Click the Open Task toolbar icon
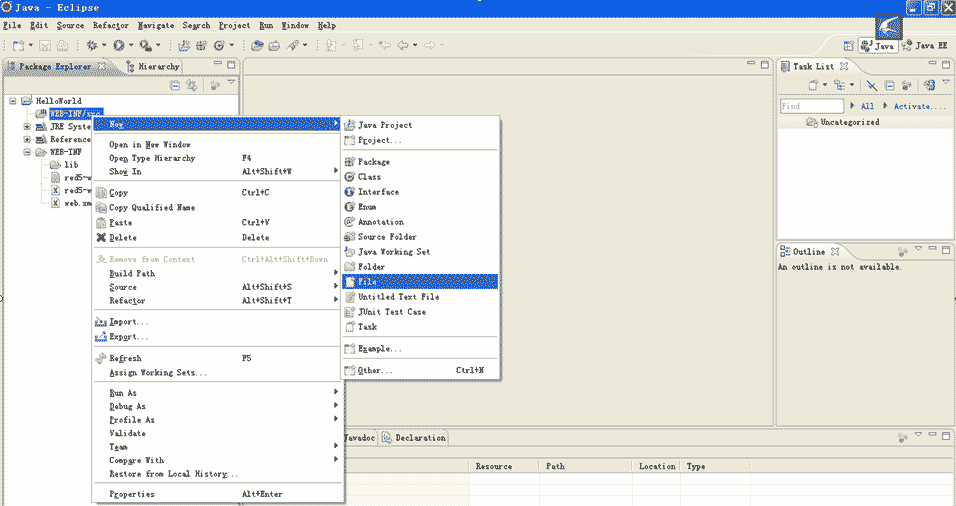The width and height of the screenshot is (956, 506). (x=274, y=45)
